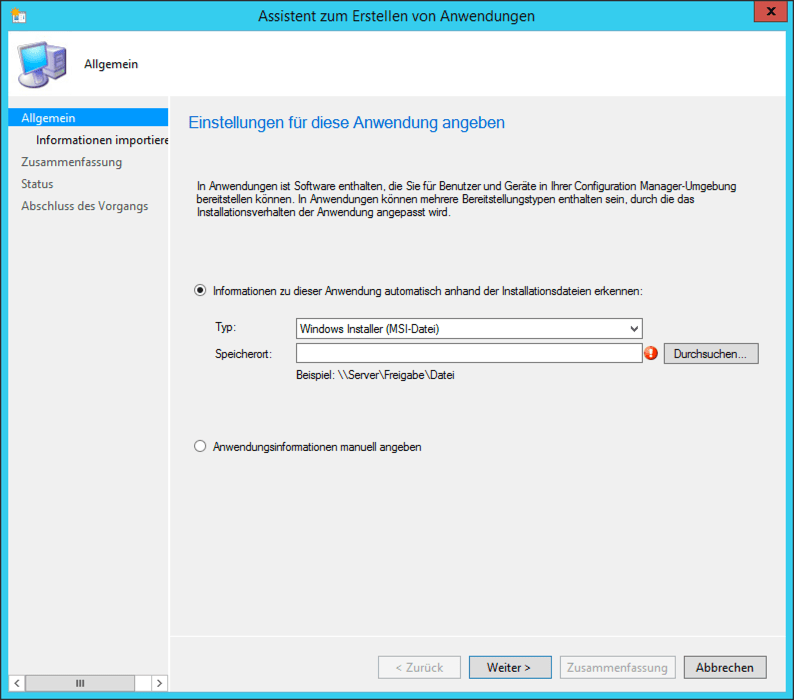Select the Anwendungsinformationen manuell angeben radio button
The image size is (794, 700).
coord(200,446)
